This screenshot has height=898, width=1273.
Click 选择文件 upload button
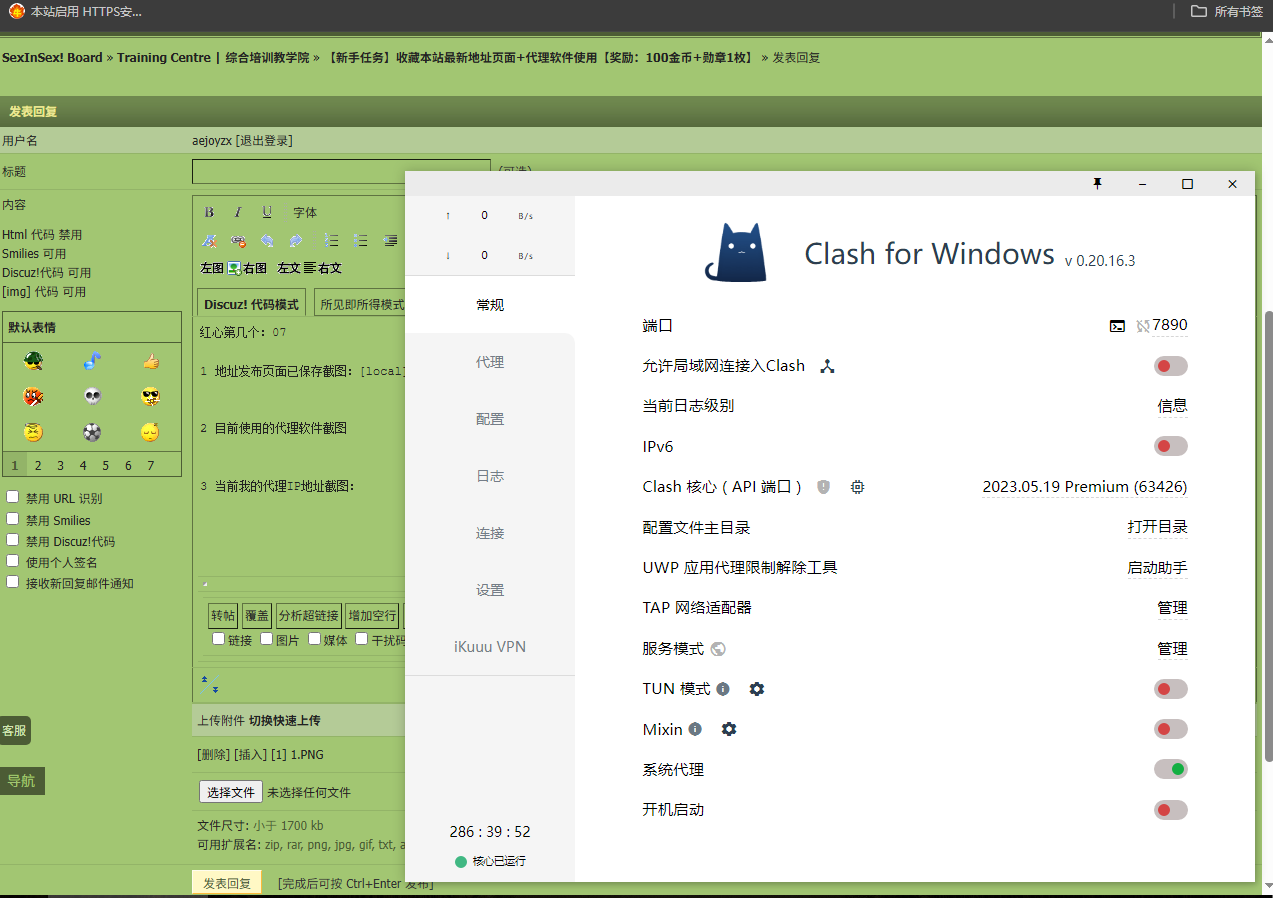click(231, 792)
